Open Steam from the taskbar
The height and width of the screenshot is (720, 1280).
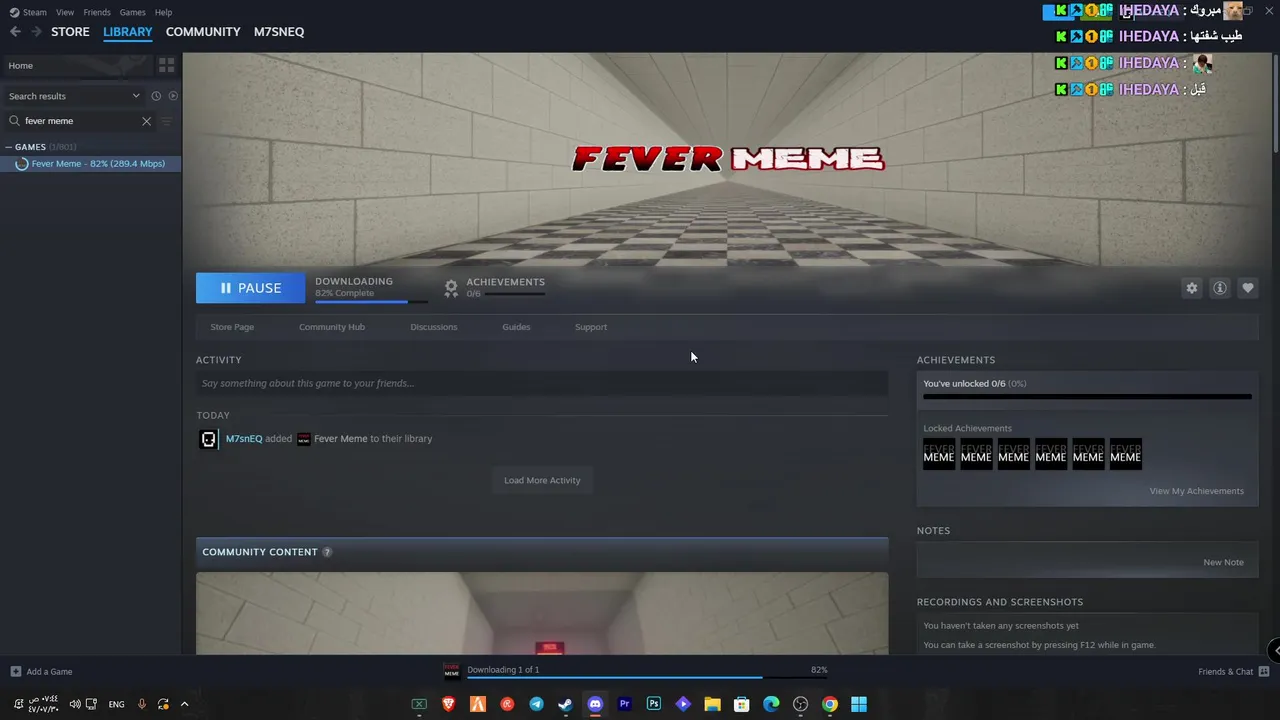point(566,704)
